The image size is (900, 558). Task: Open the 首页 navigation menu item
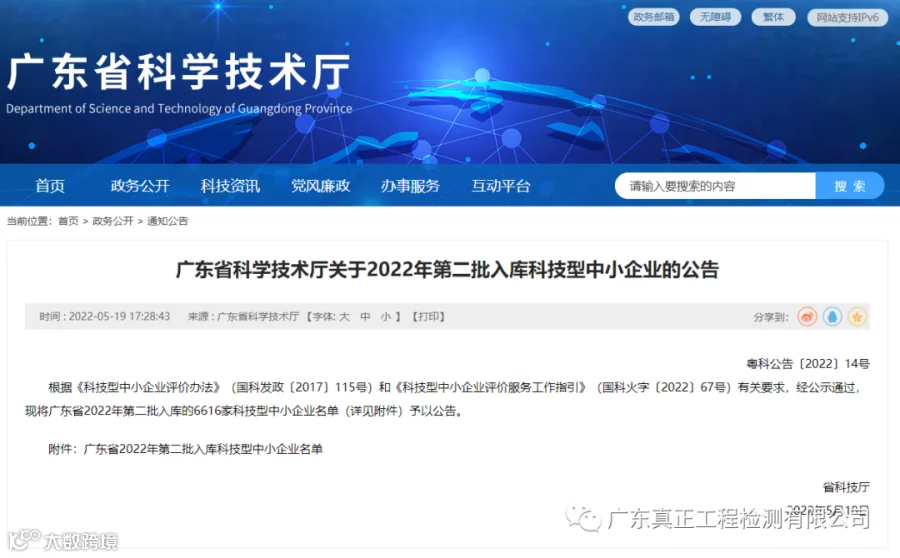coord(50,186)
